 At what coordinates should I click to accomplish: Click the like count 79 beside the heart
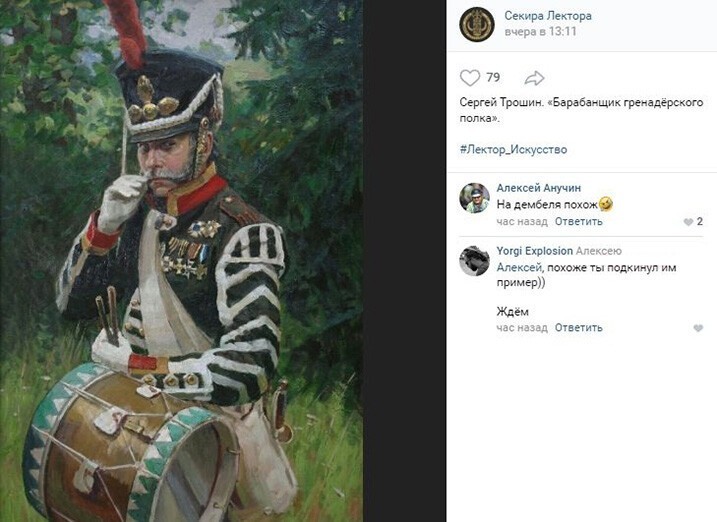click(x=493, y=77)
